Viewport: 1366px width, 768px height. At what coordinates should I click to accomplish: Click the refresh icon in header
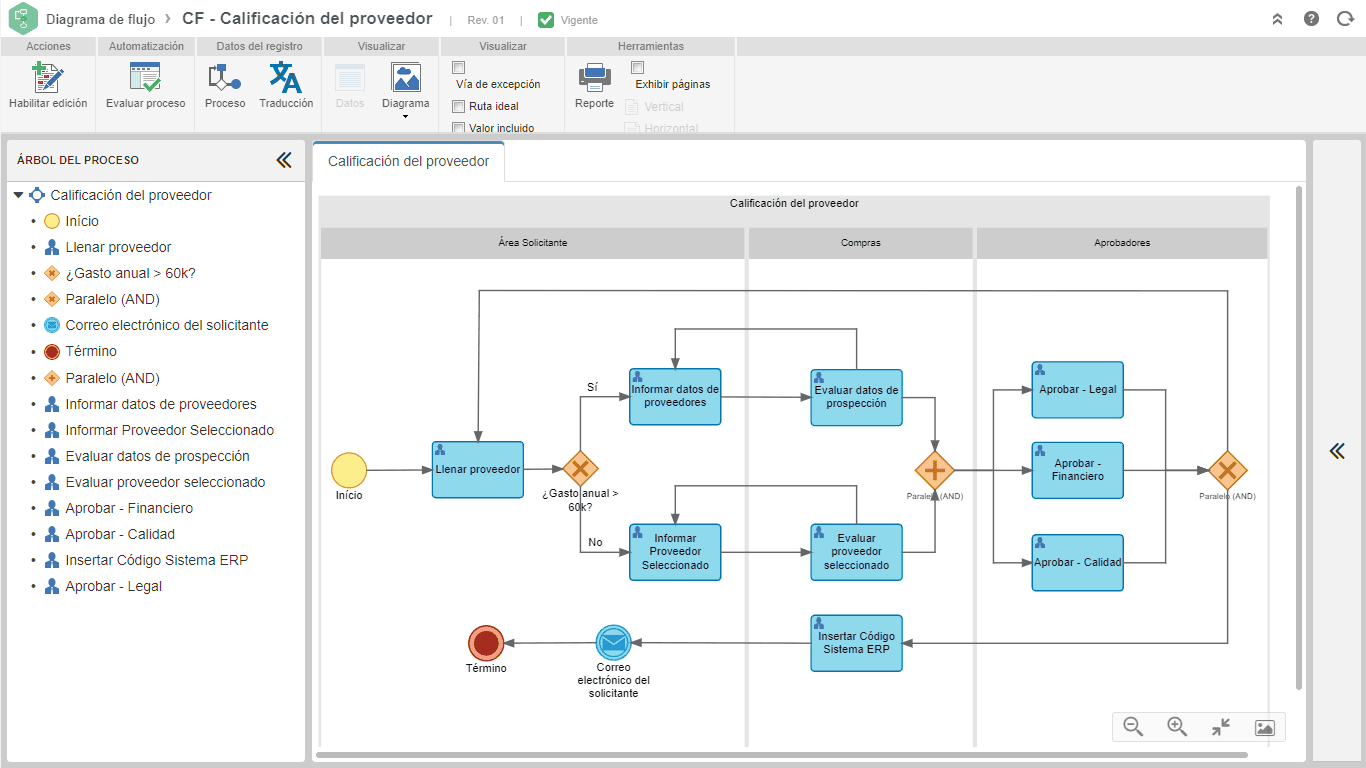1345,19
